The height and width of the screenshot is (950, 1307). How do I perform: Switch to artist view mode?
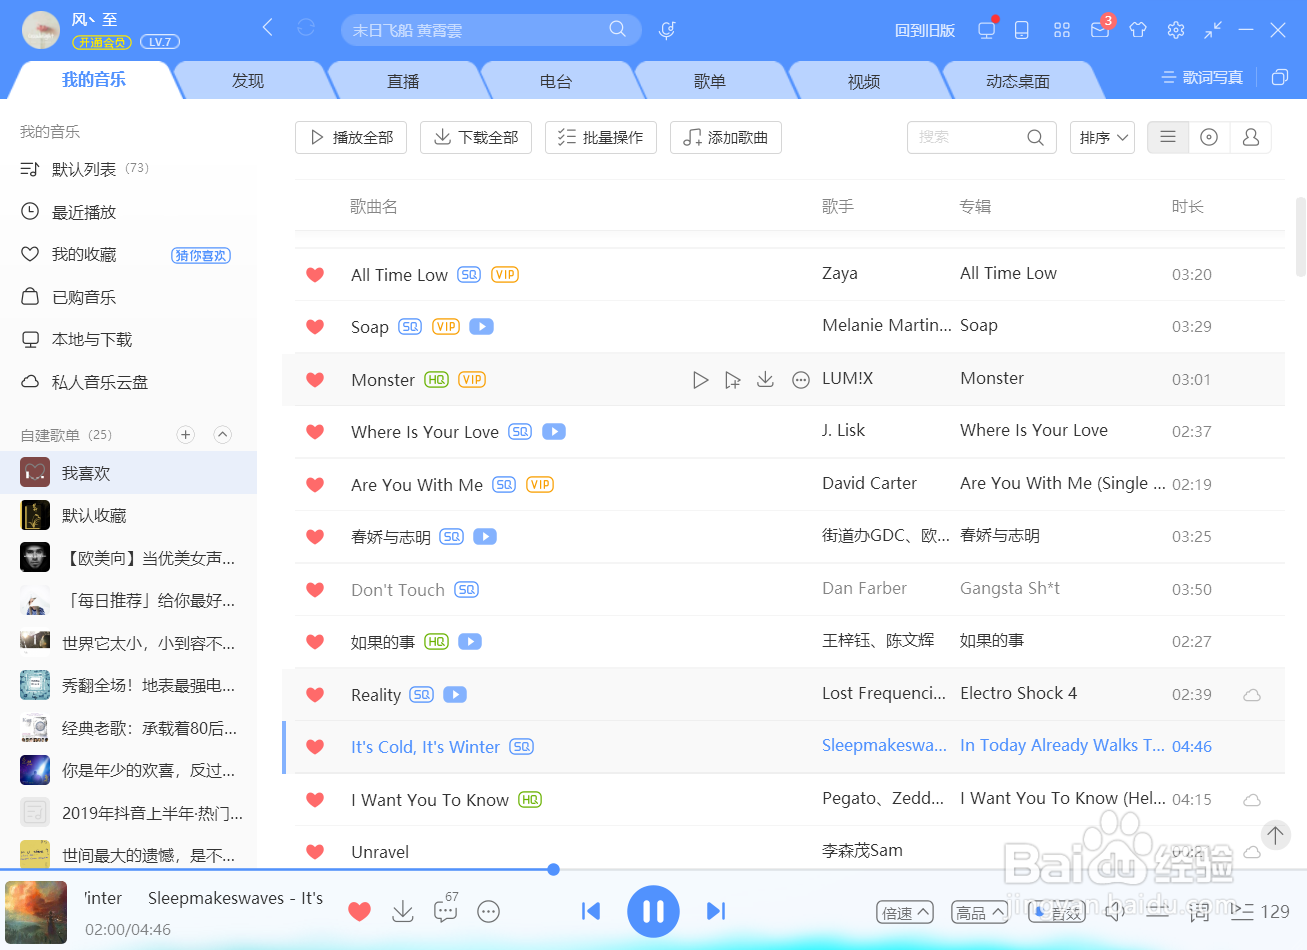[x=1250, y=137]
